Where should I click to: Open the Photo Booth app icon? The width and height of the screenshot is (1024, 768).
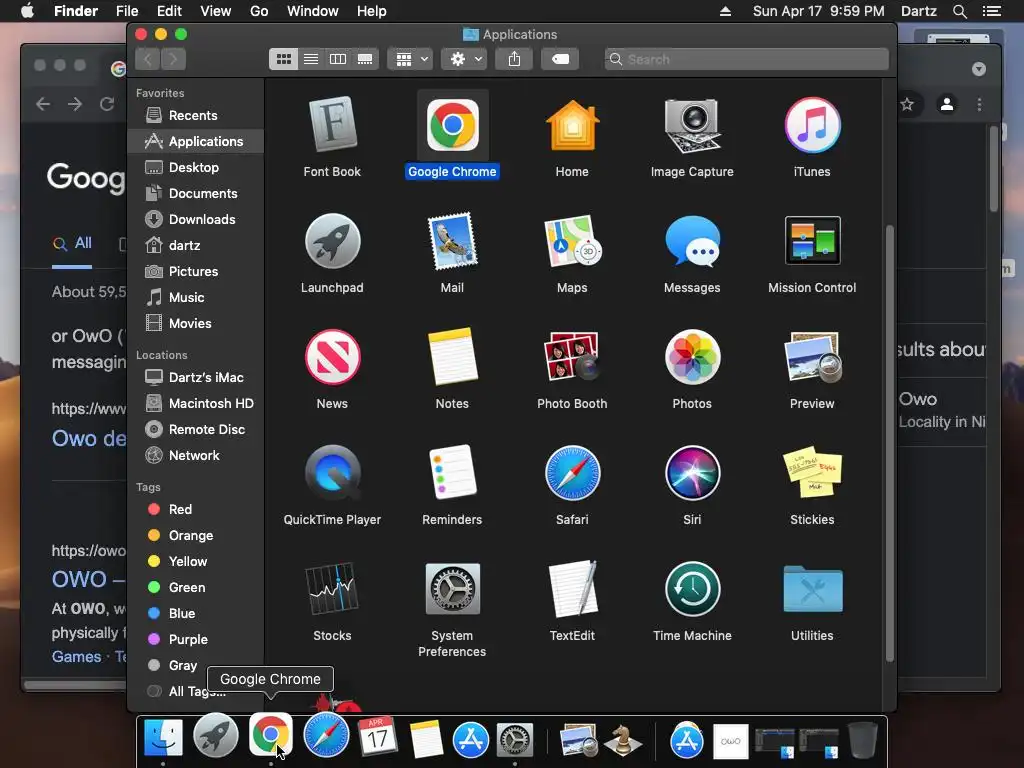572,357
